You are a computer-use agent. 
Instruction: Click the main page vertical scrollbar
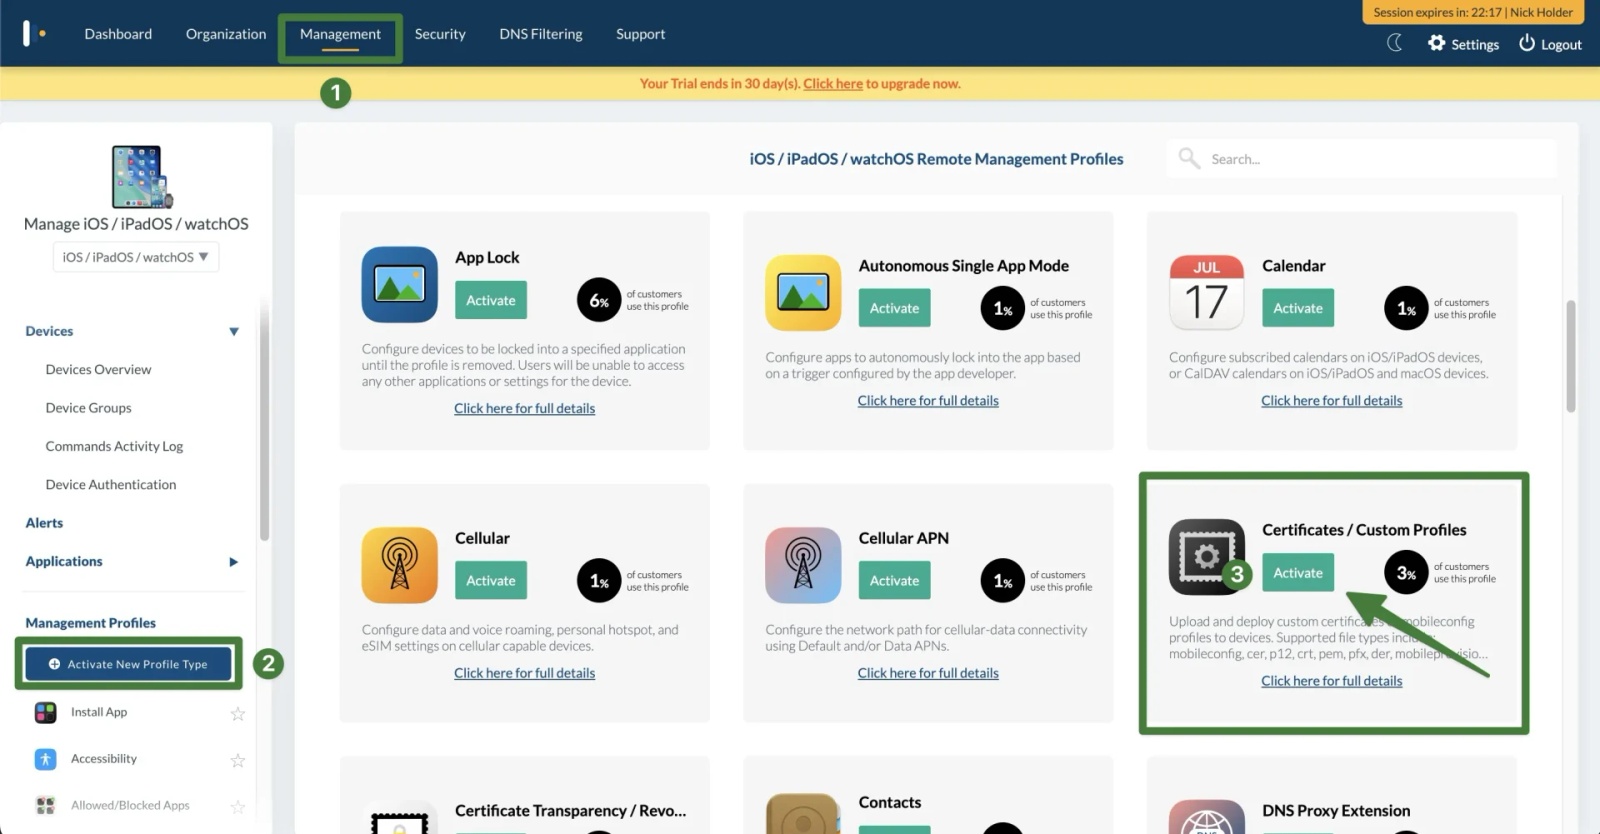click(1571, 355)
